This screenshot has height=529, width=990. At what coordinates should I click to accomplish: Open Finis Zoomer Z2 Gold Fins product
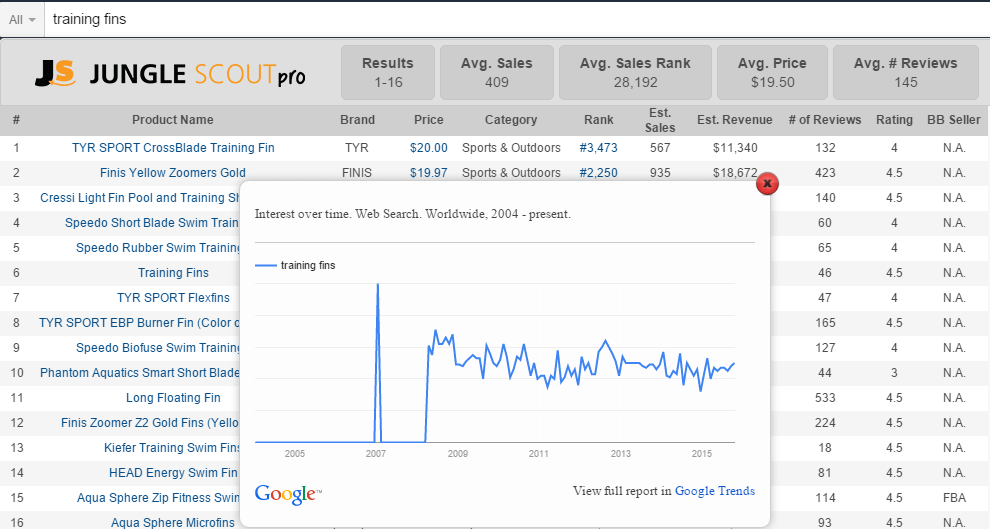click(150, 422)
